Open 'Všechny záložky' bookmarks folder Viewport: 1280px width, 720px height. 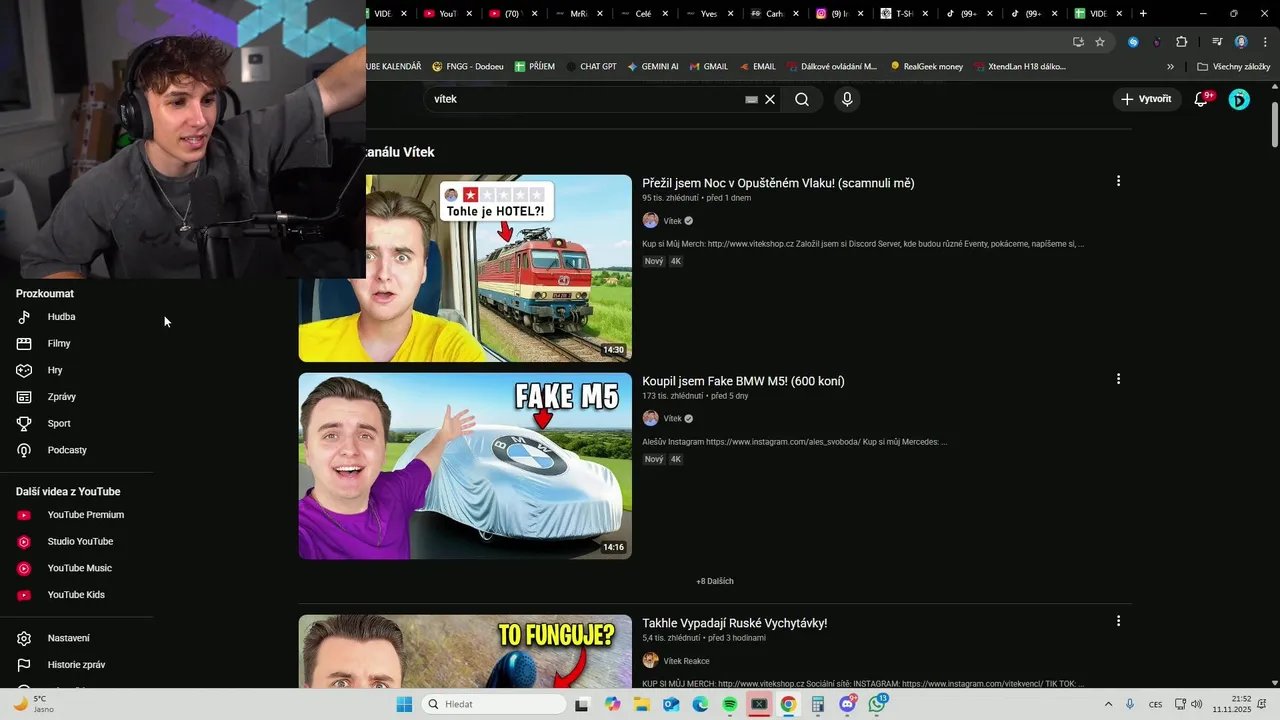(x=1233, y=67)
